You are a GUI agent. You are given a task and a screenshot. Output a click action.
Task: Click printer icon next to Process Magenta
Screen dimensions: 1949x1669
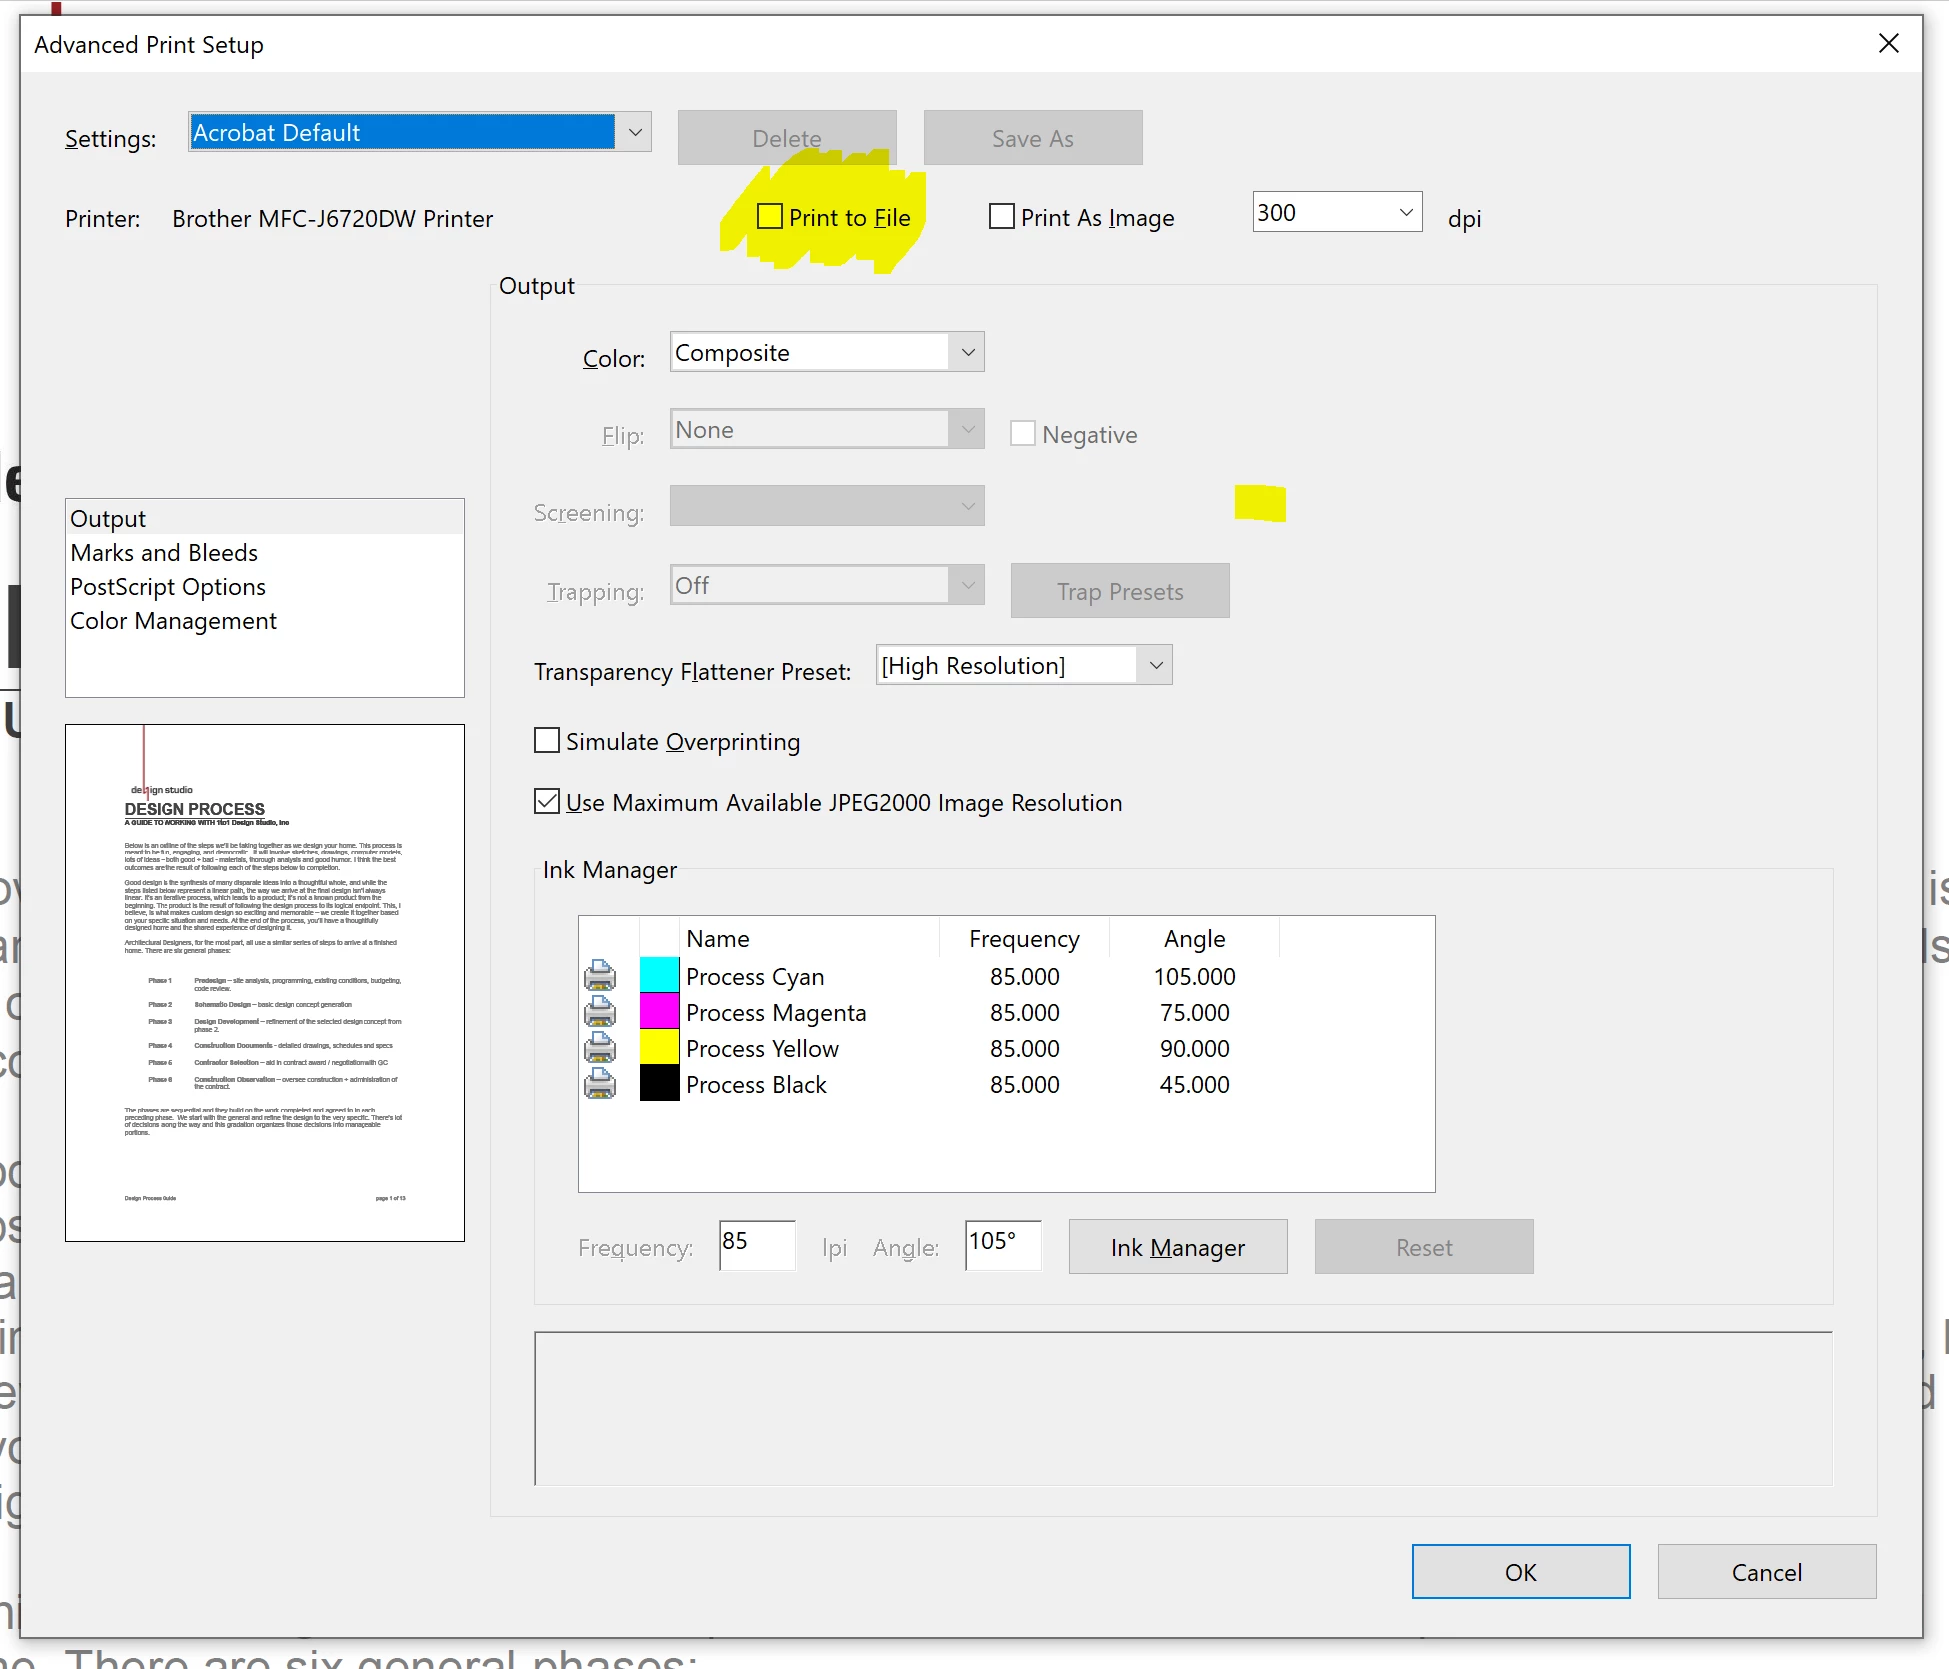point(600,1012)
